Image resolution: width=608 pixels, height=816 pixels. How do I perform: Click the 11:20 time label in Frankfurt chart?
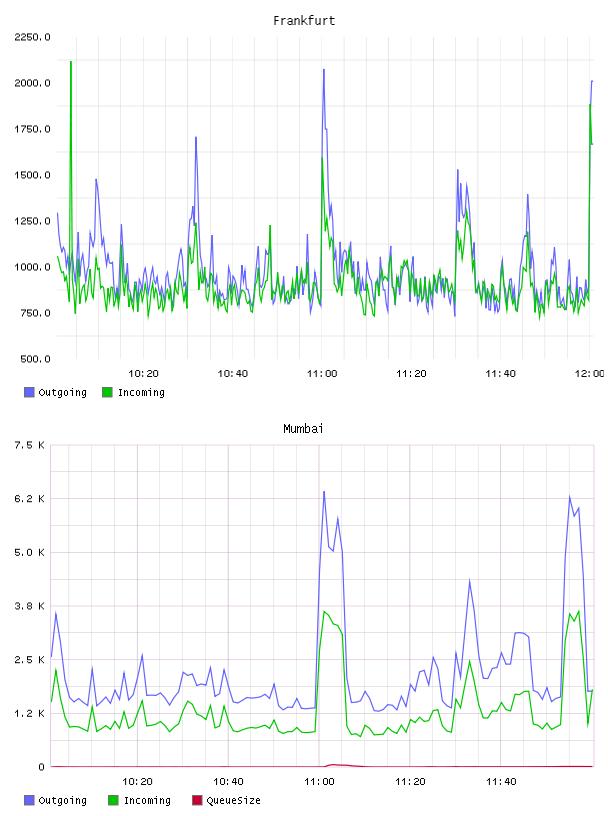(411, 374)
